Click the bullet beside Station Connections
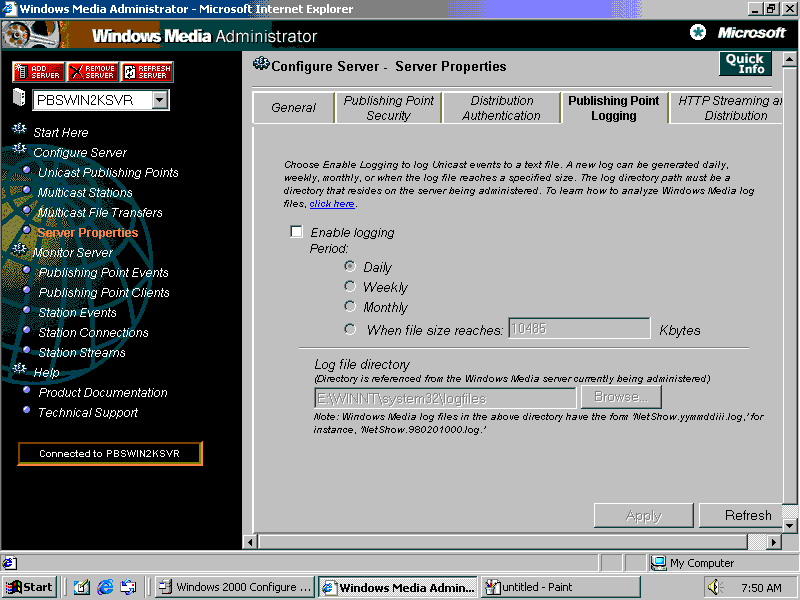Screen dimensions: 800x600 point(27,330)
